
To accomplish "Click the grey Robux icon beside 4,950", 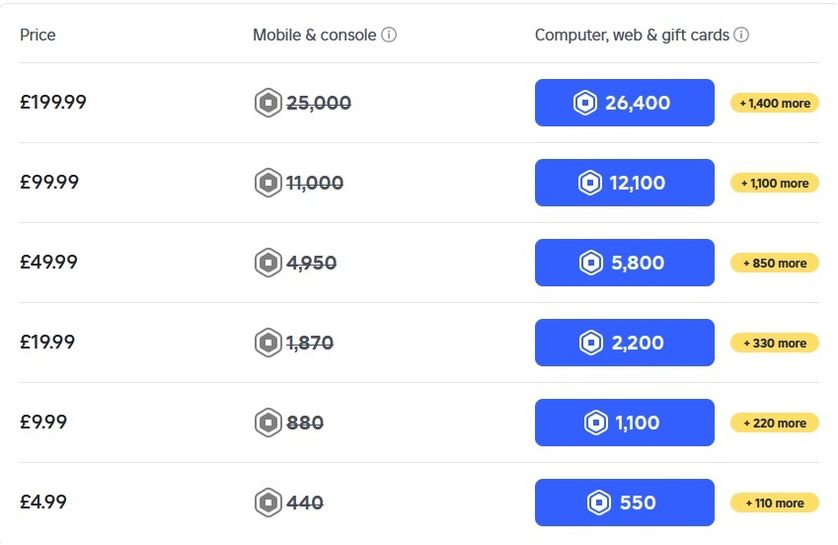I will coord(268,262).
